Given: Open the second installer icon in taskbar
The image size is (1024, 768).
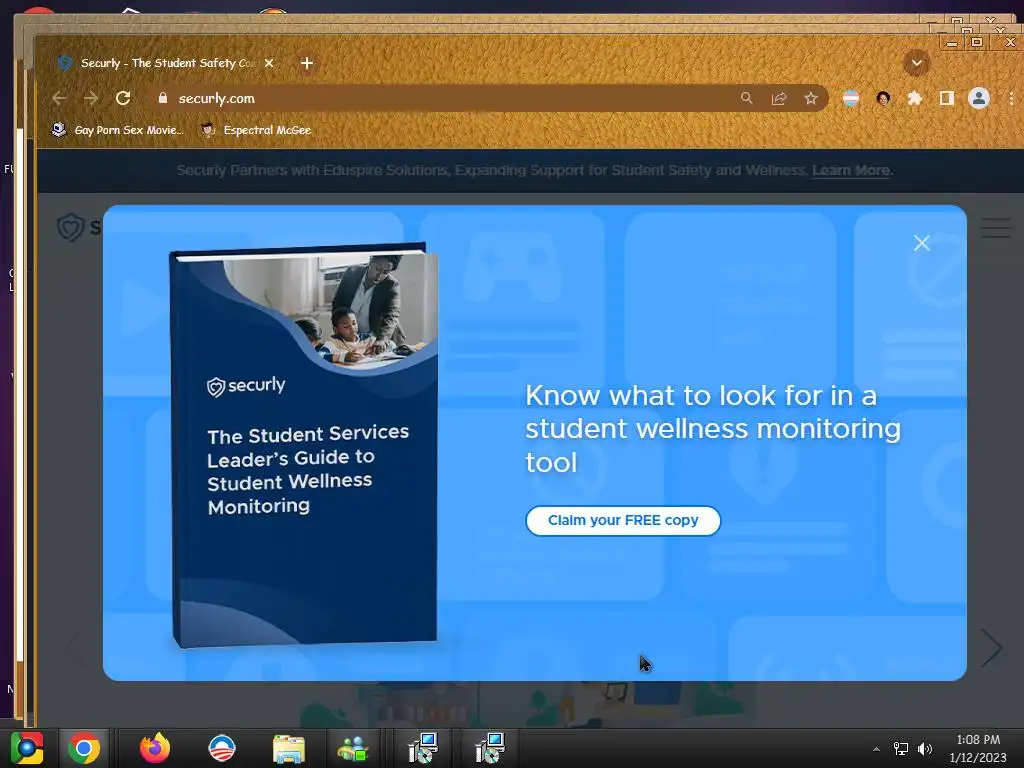Looking at the screenshot, I should (489, 748).
